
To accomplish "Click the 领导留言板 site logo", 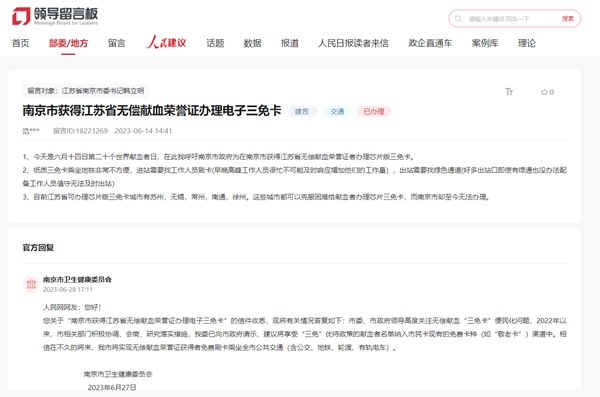I will pyautogui.click(x=55, y=16).
